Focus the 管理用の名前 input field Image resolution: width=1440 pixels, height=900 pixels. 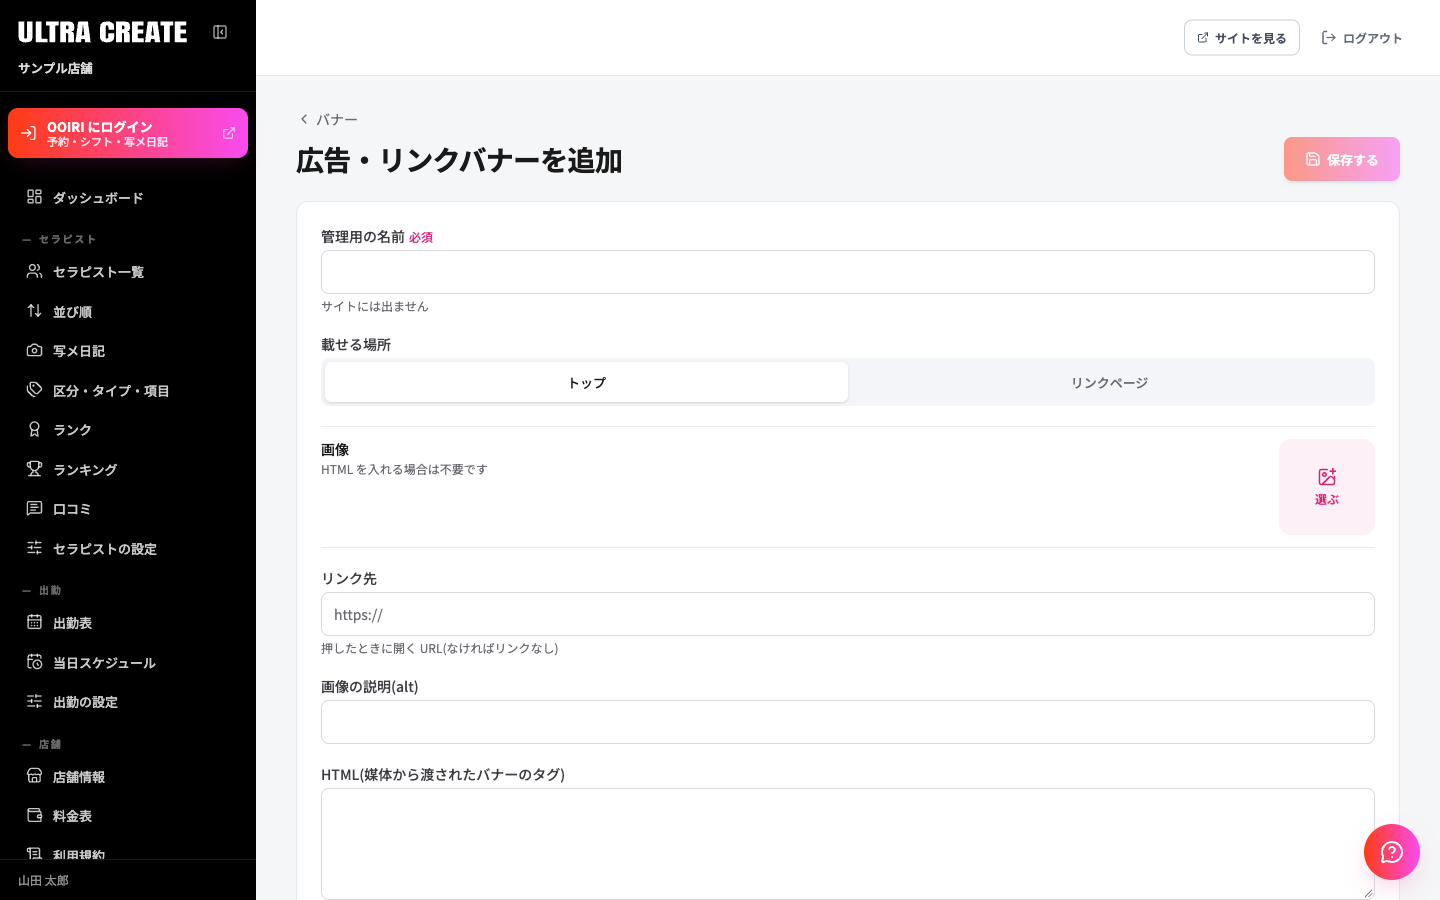848,272
